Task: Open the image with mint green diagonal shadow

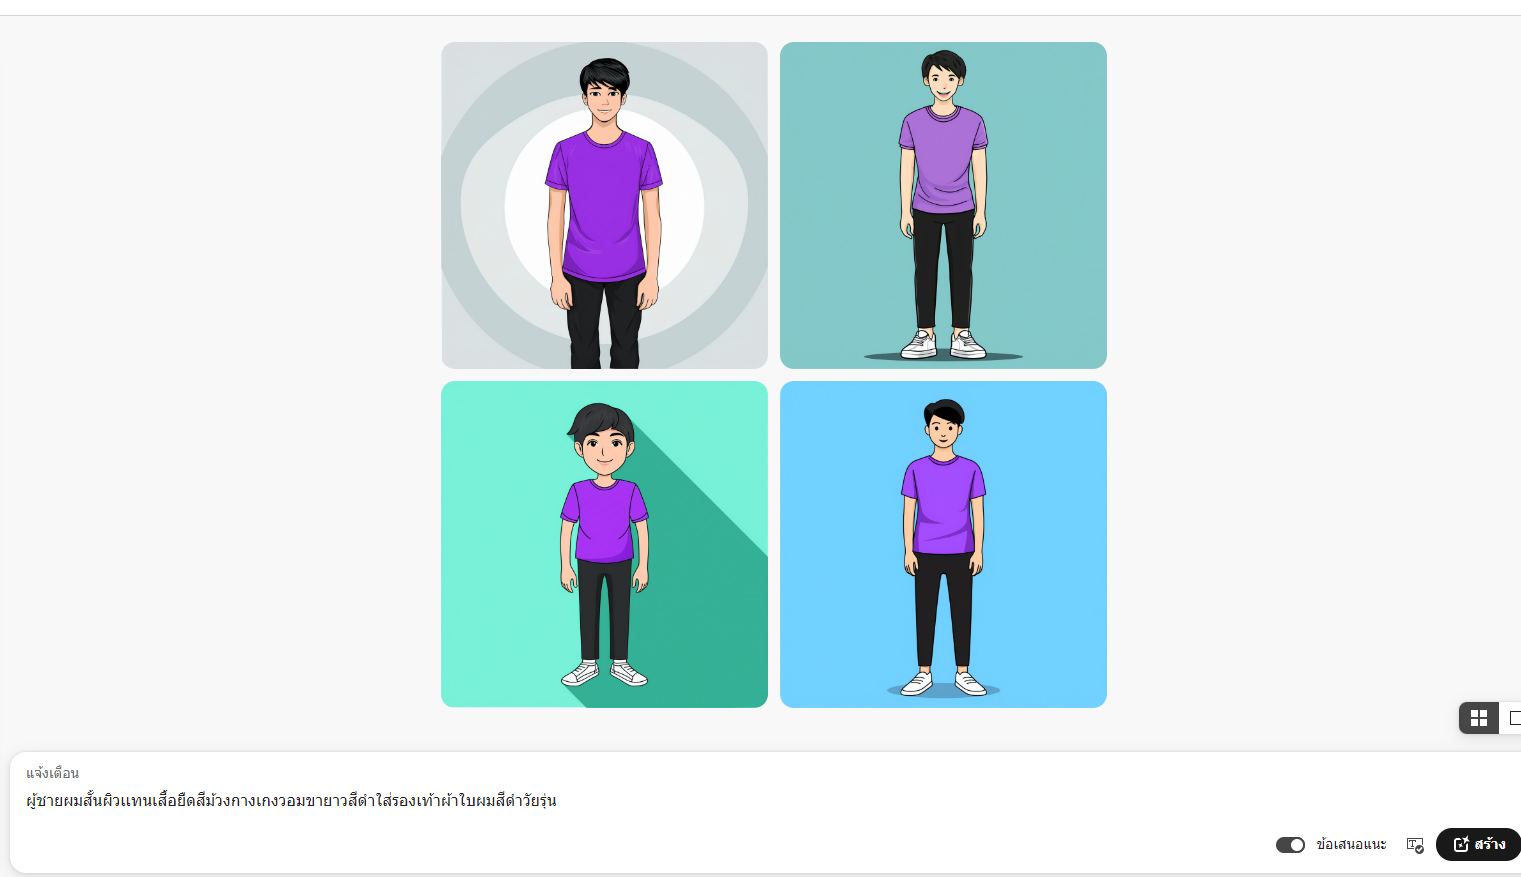Action: (604, 544)
